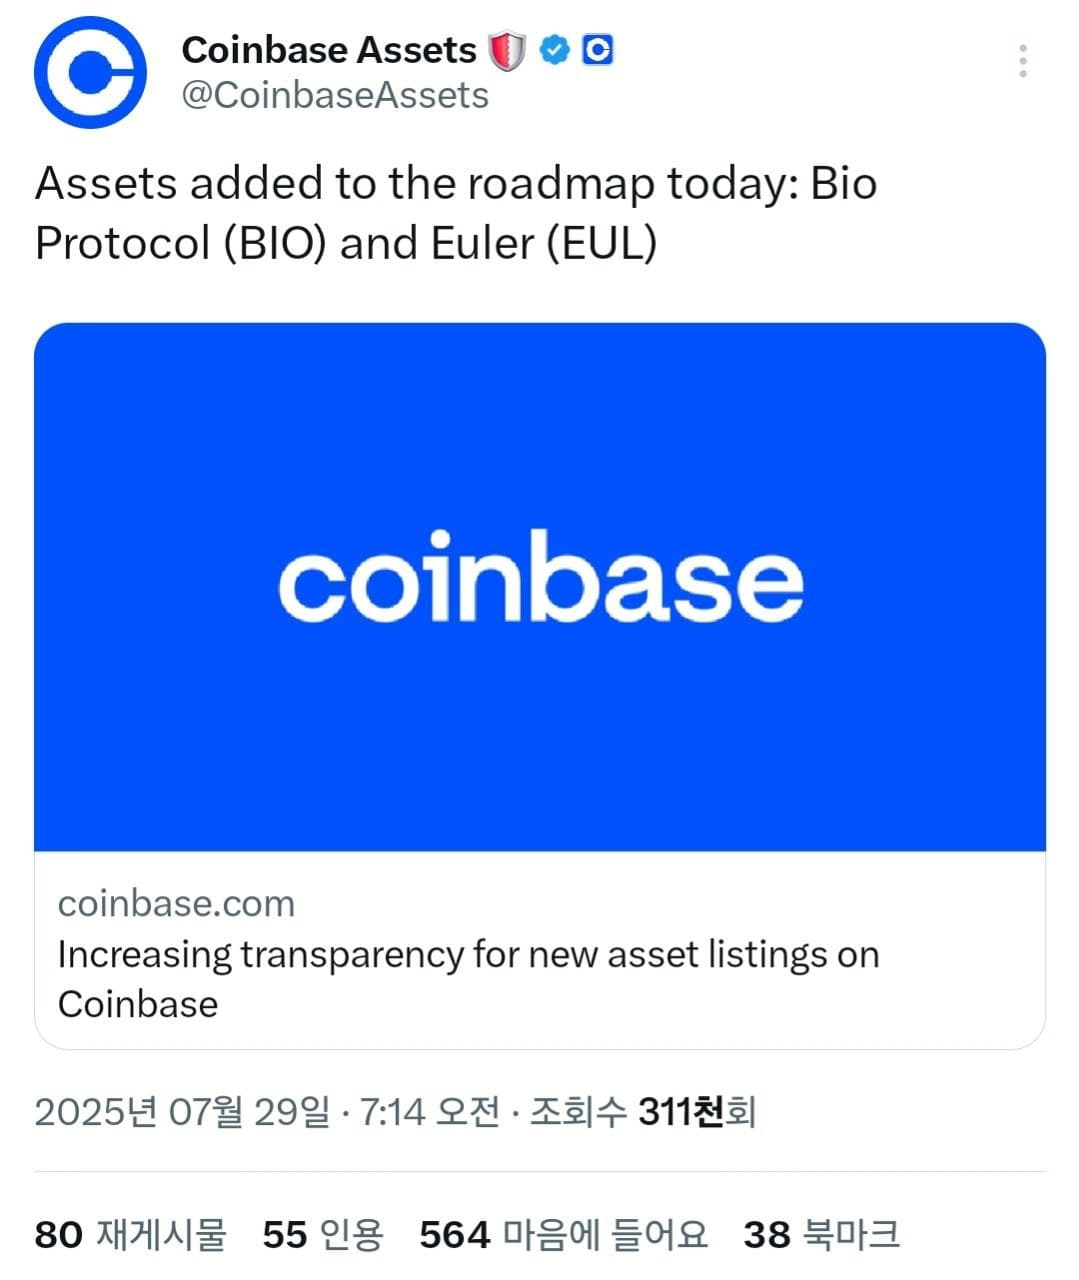Click the Coinbase Assets display name
The height and width of the screenshot is (1280, 1079).
[328, 49]
